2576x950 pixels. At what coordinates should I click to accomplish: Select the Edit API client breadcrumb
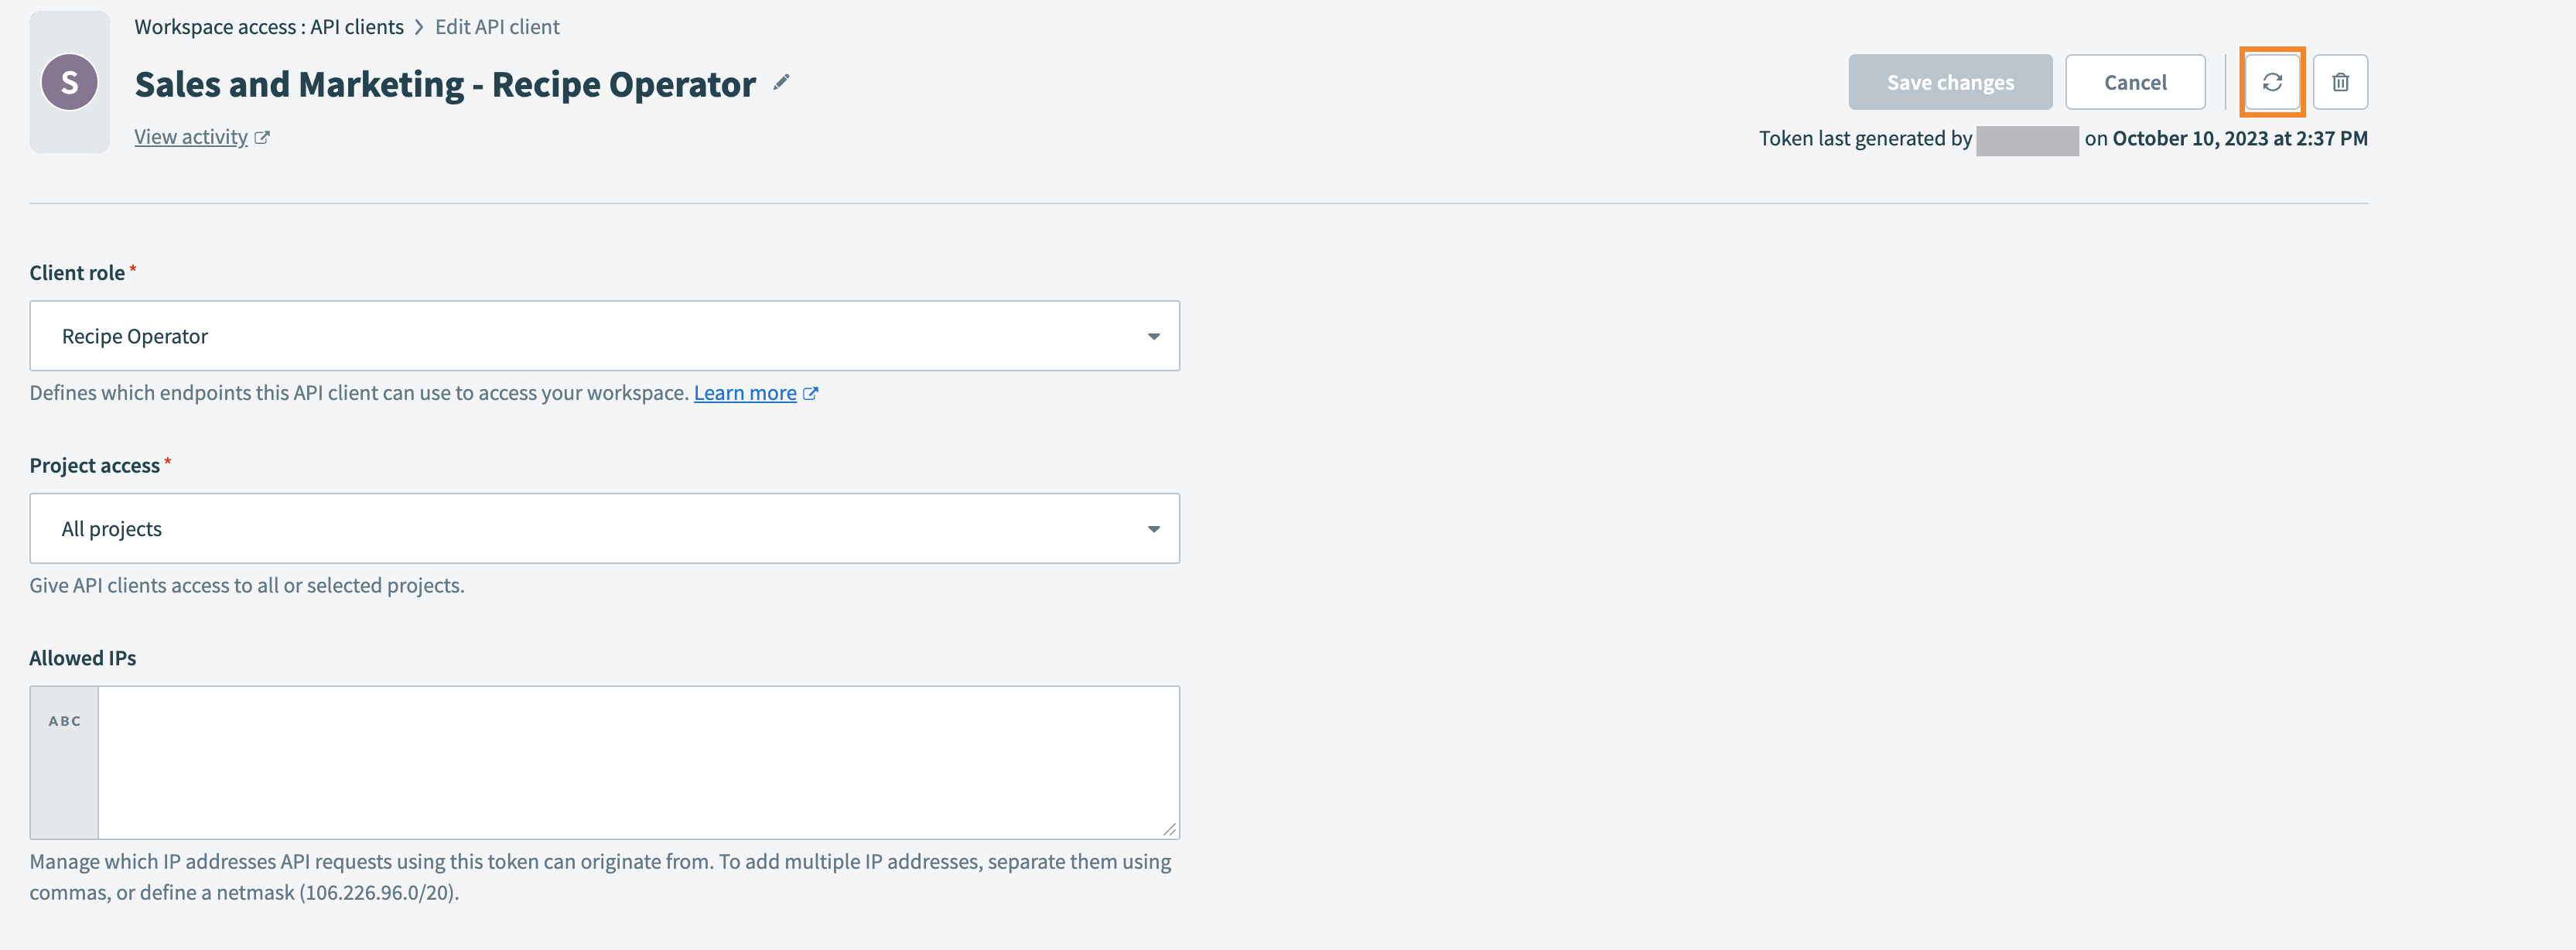tap(497, 26)
